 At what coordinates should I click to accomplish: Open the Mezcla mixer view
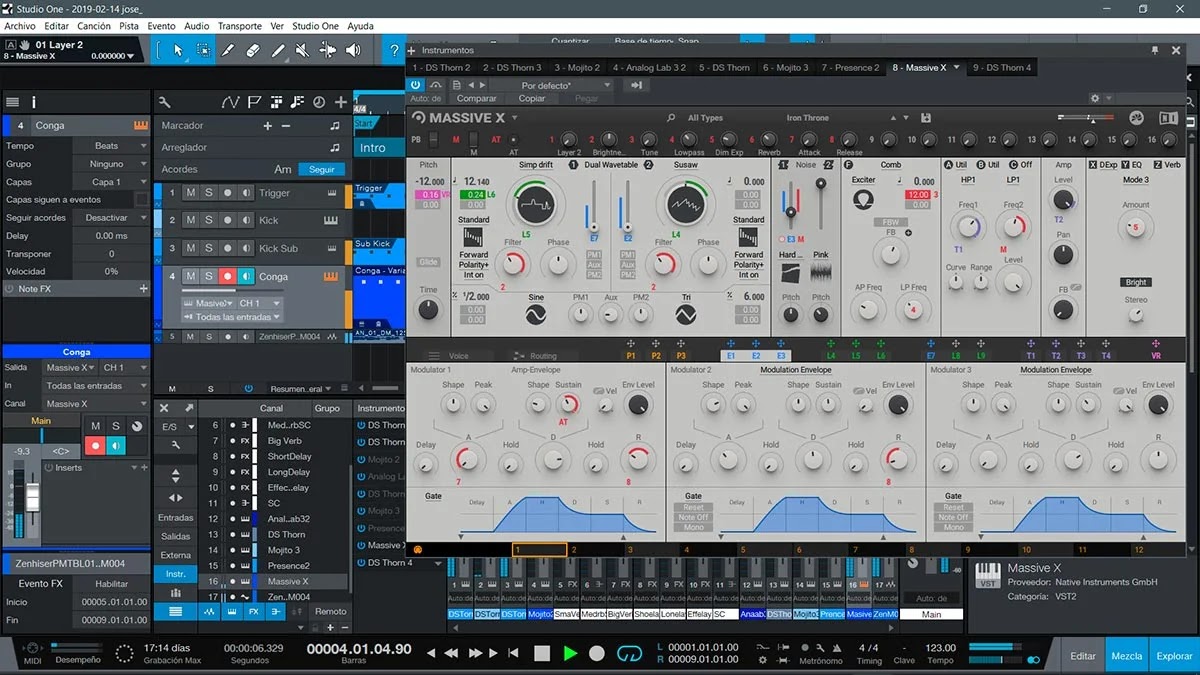click(1127, 656)
